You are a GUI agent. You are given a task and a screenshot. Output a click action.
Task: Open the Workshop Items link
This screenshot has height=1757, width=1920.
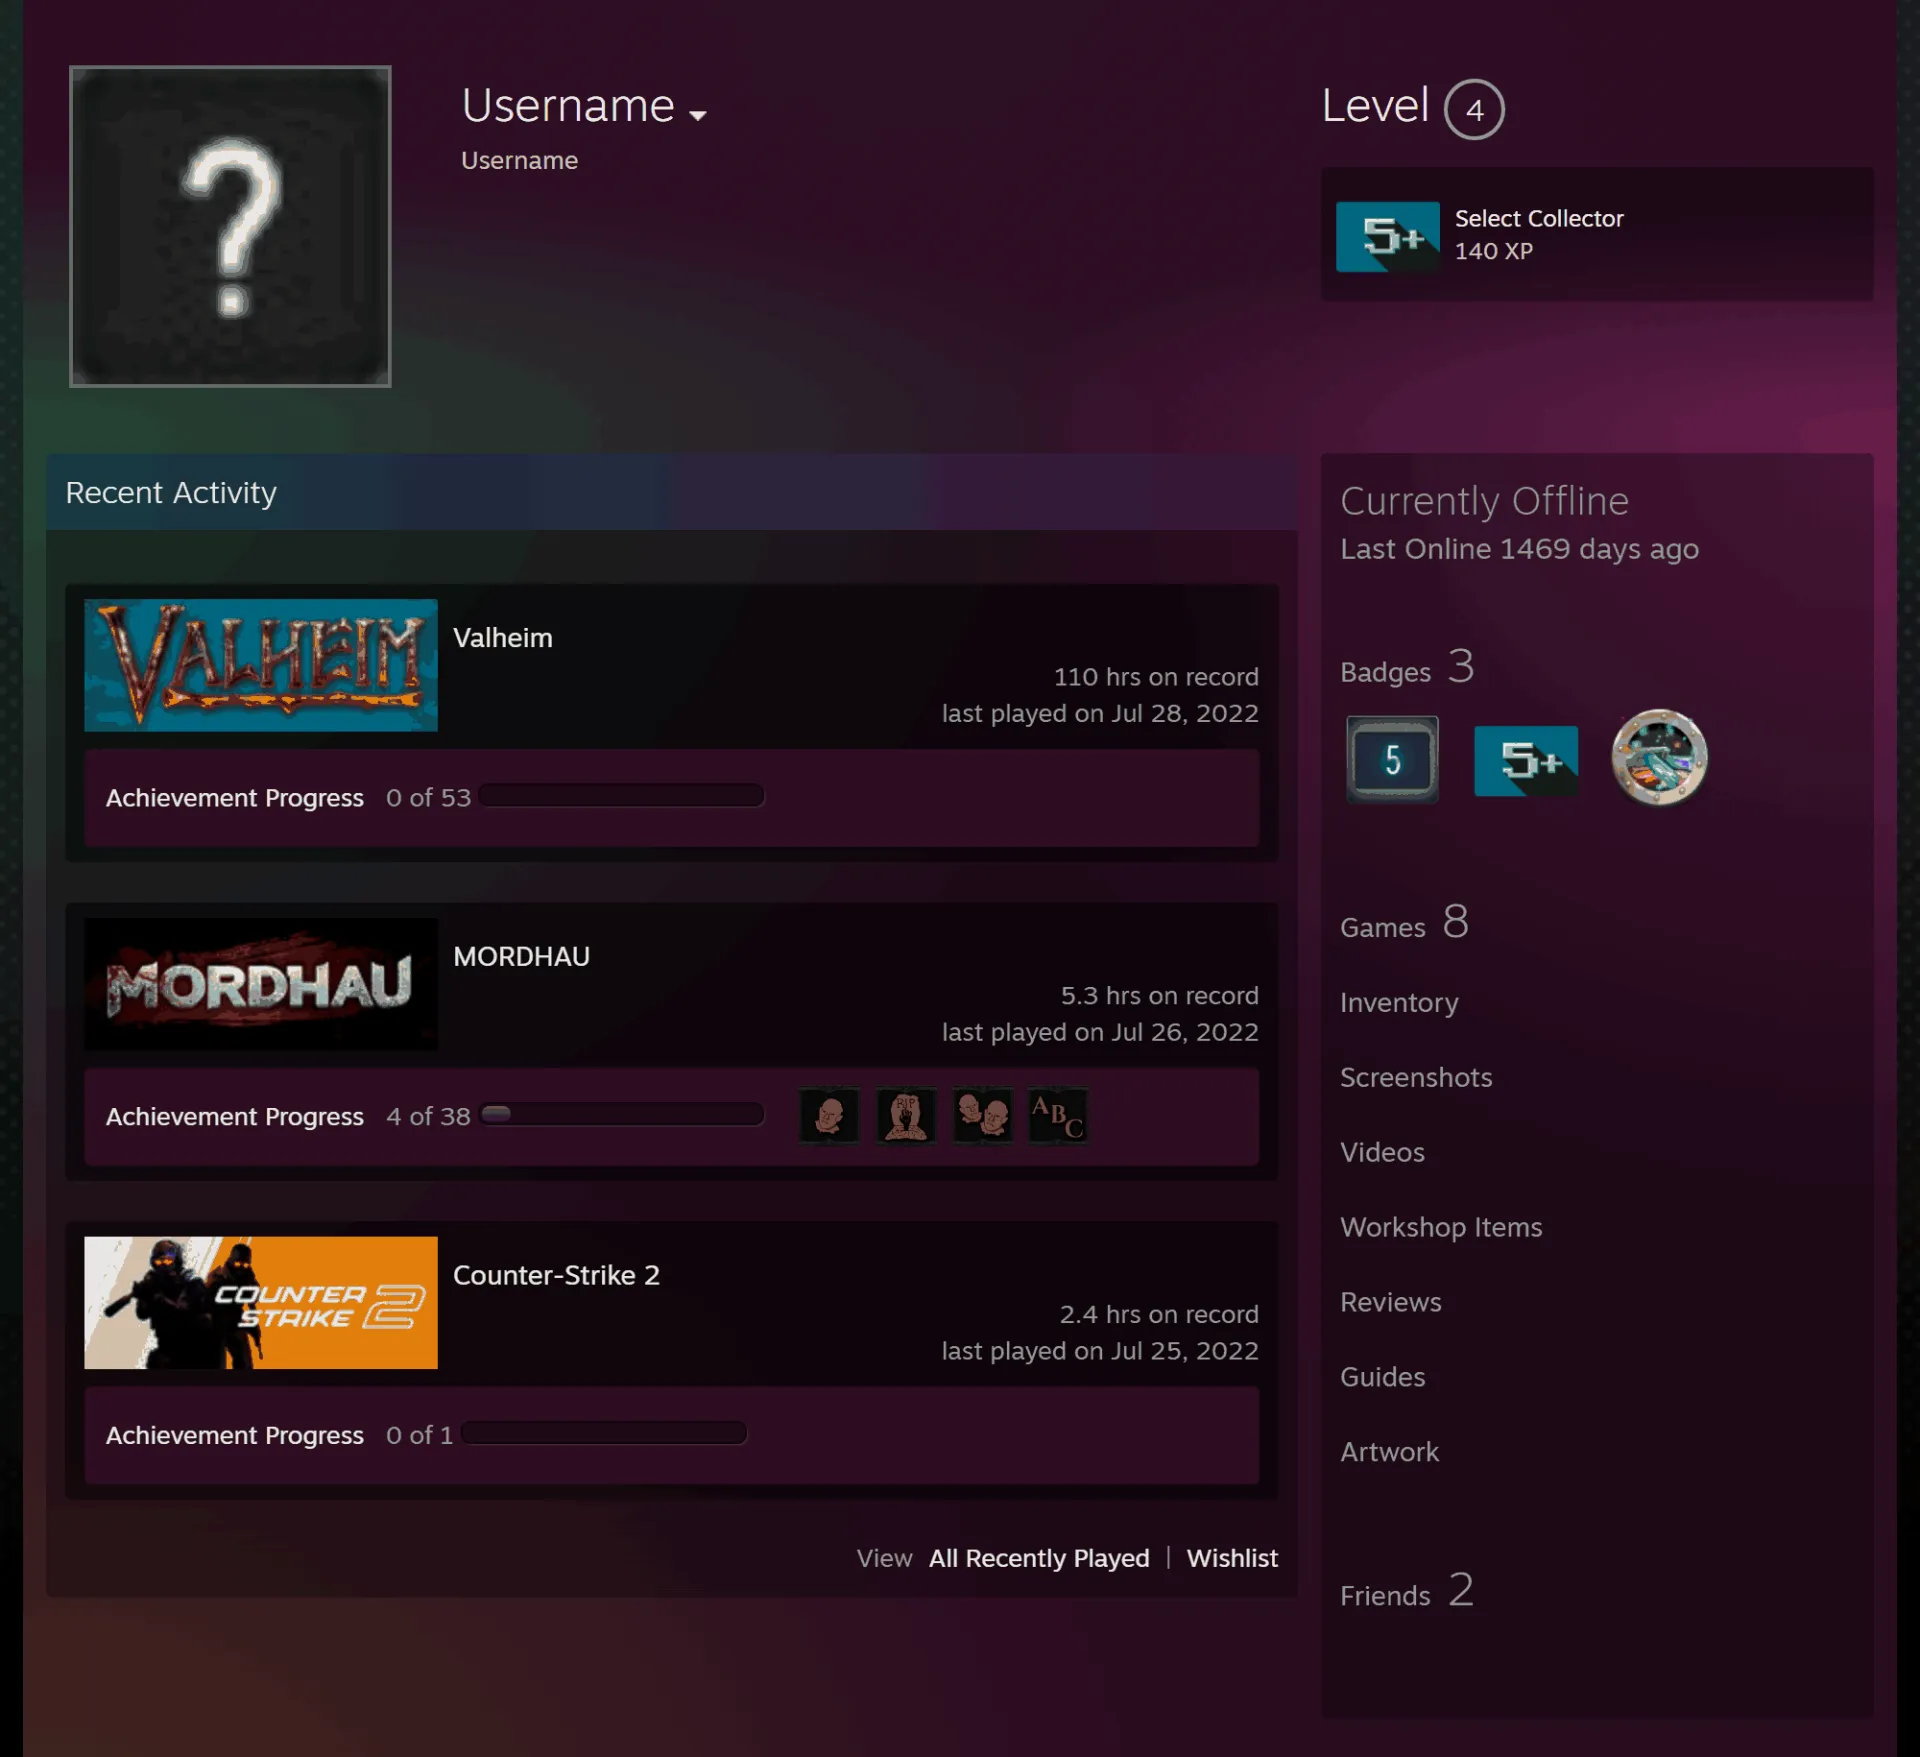click(x=1441, y=1227)
